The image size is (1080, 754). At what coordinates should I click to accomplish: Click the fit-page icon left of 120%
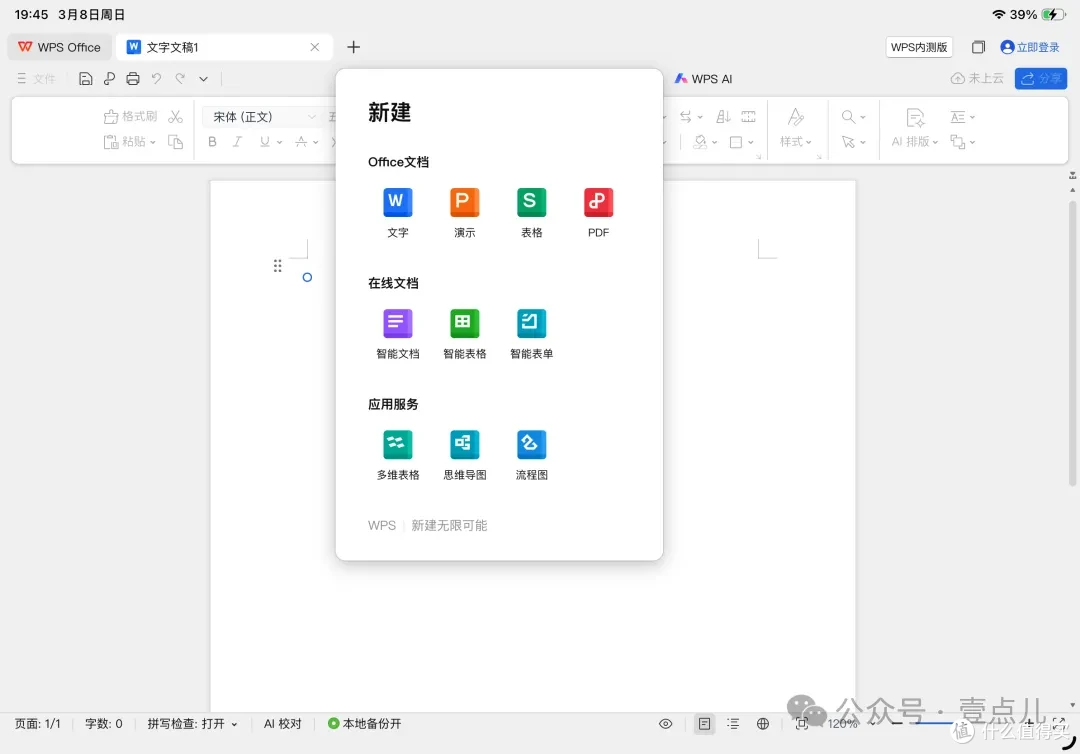802,724
